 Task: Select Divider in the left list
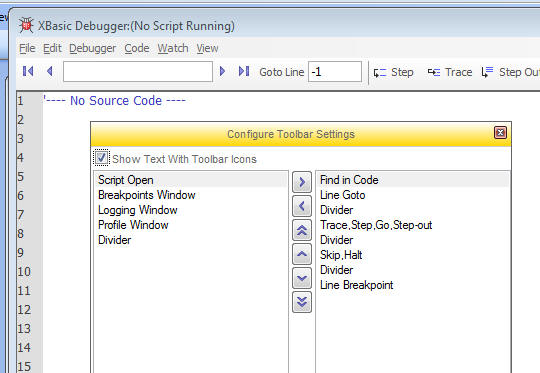pyautogui.click(x=190, y=240)
